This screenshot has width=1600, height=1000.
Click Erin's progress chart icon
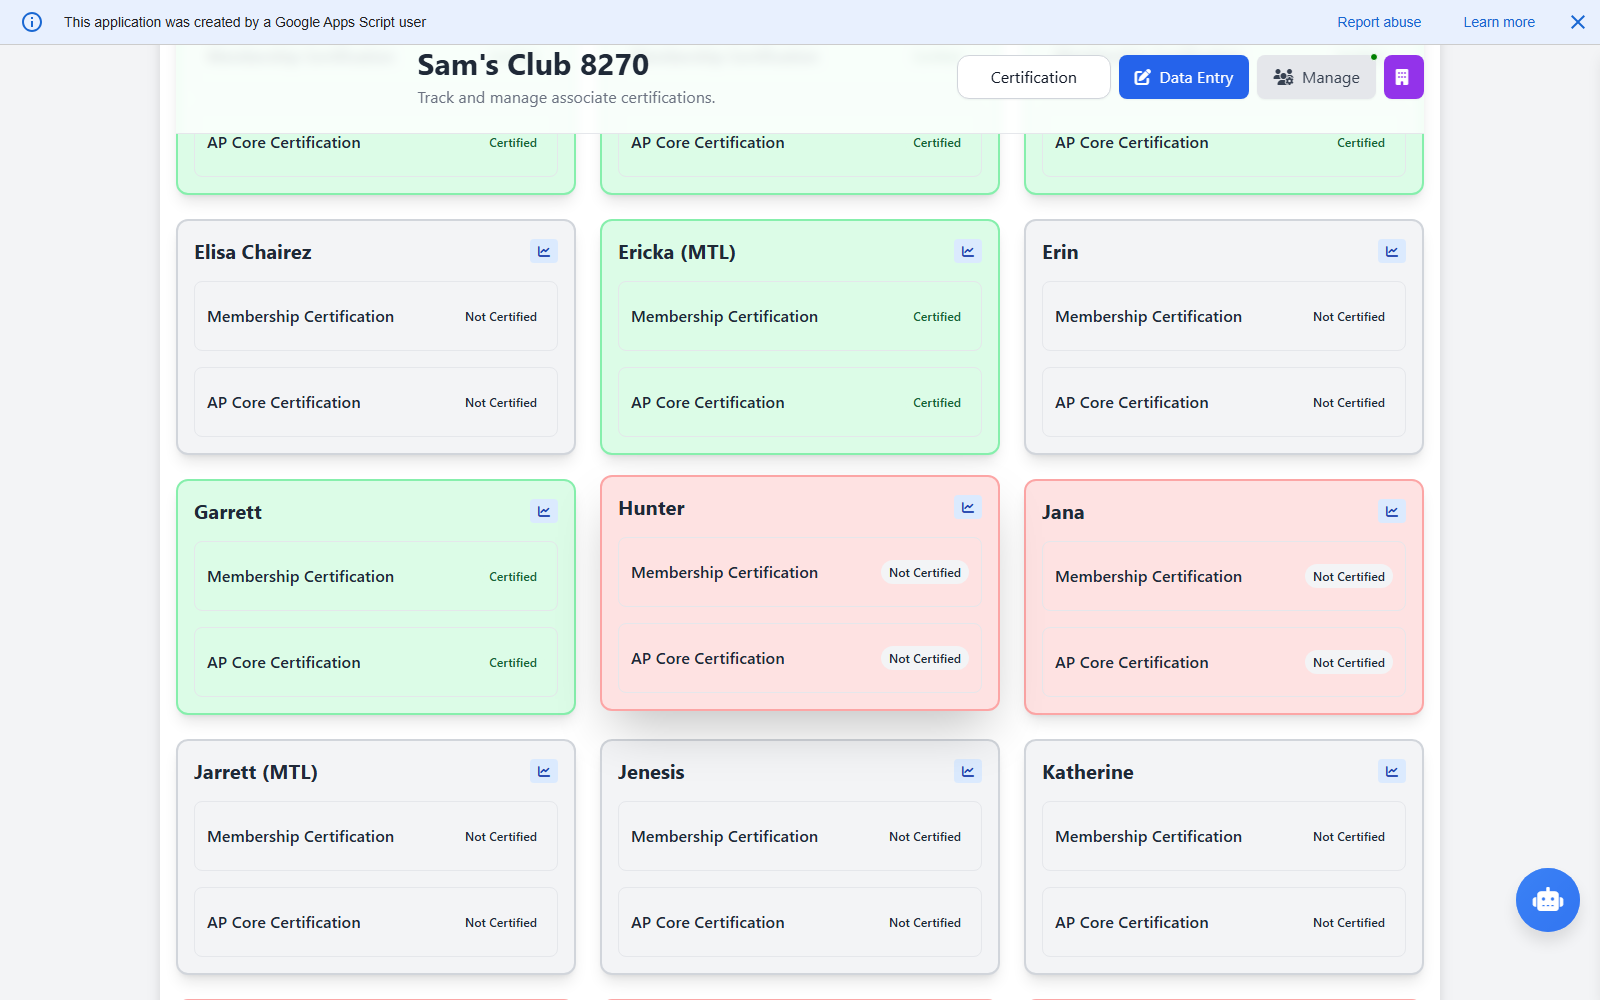[x=1391, y=251]
